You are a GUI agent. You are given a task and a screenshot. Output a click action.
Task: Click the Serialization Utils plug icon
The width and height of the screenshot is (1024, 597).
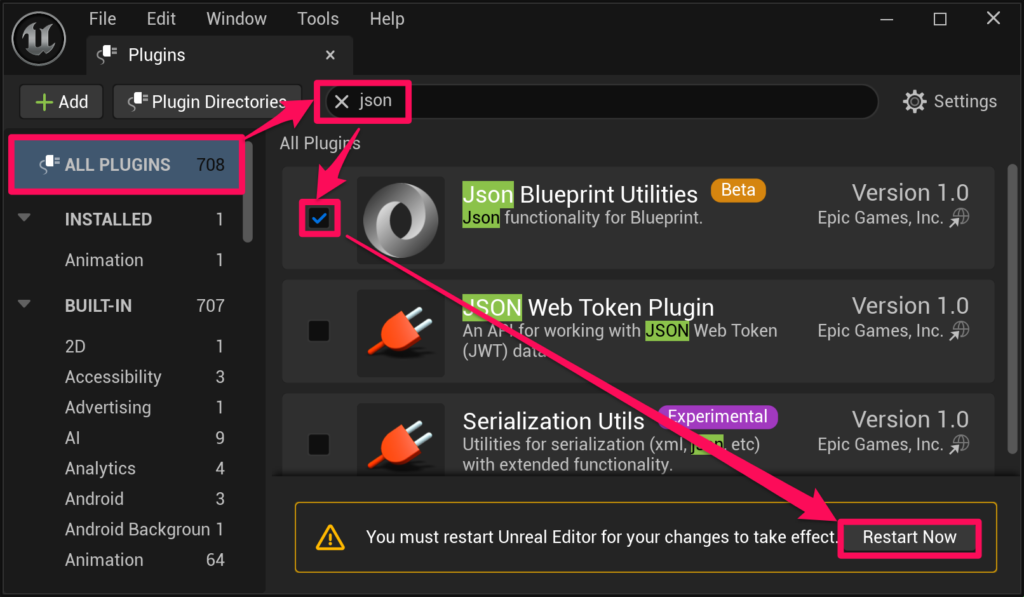400,442
